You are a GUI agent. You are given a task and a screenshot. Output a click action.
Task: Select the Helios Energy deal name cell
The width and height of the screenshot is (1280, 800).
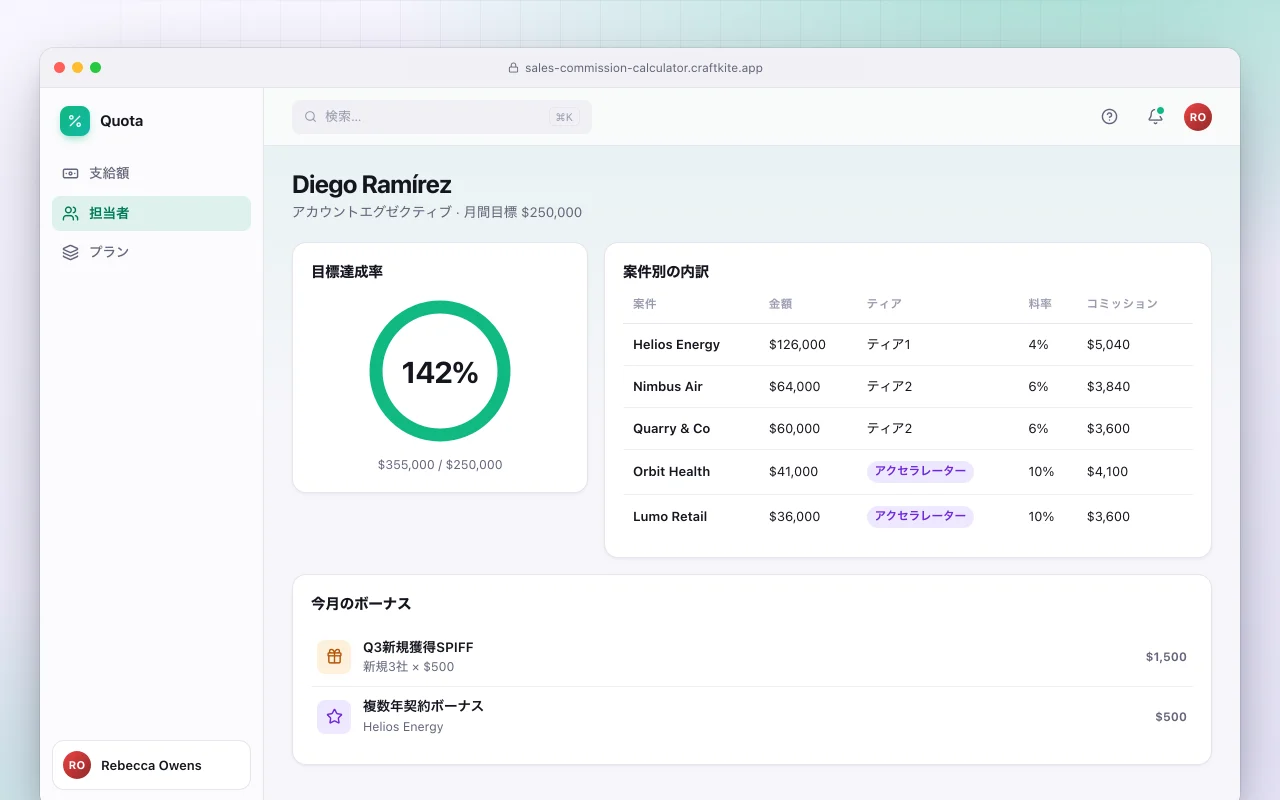point(676,345)
